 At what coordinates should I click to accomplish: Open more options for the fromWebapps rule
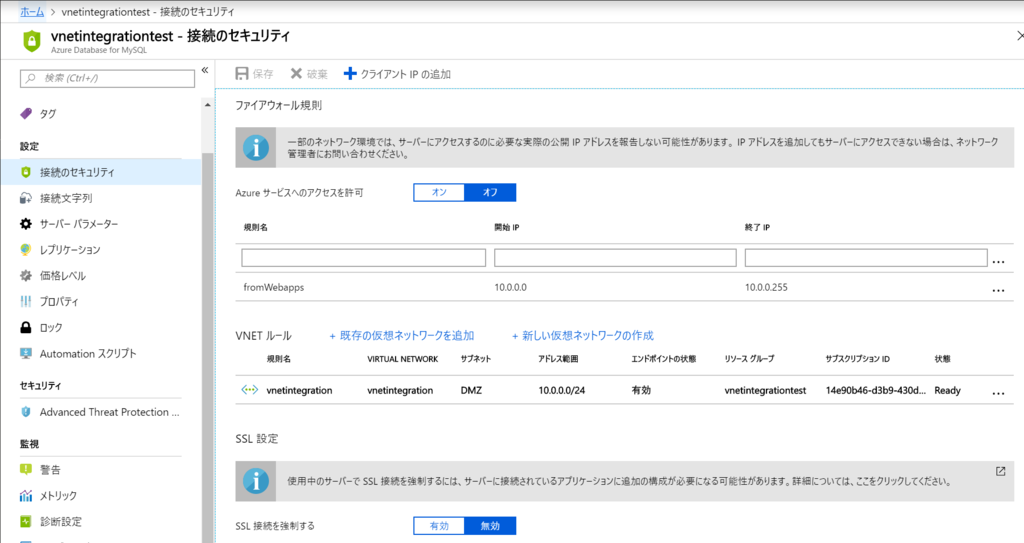click(x=998, y=290)
